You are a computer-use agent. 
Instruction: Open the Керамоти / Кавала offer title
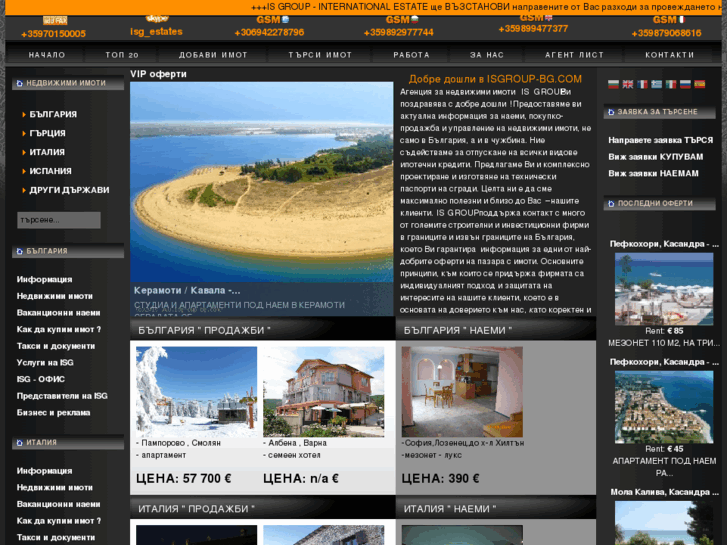coord(187,291)
